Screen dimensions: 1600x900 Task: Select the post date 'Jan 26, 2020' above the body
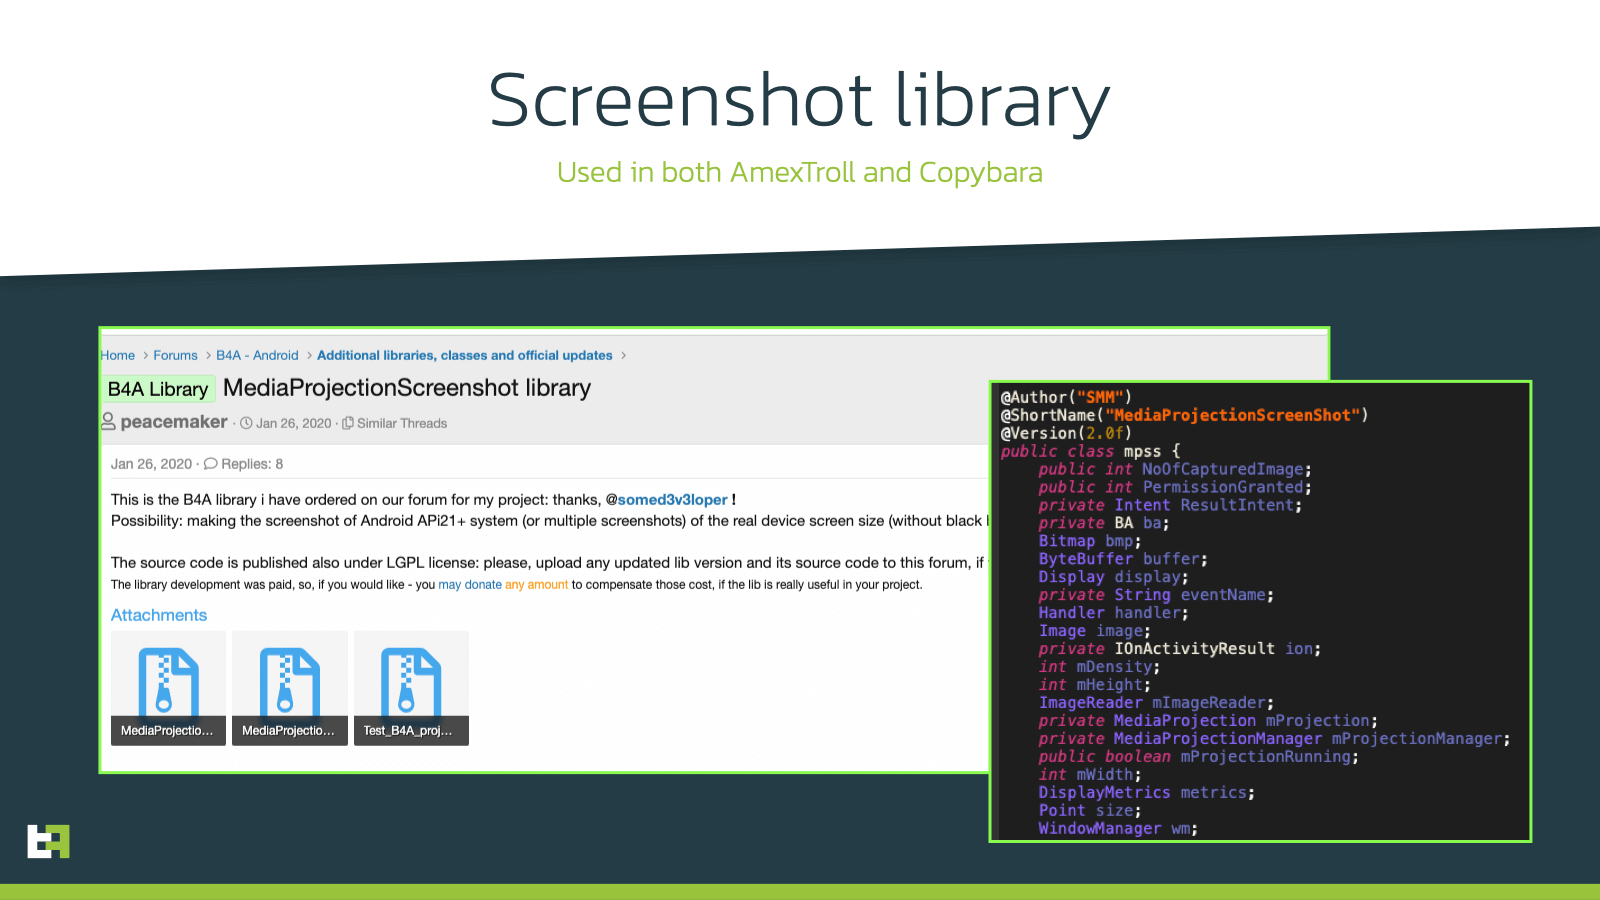point(151,464)
